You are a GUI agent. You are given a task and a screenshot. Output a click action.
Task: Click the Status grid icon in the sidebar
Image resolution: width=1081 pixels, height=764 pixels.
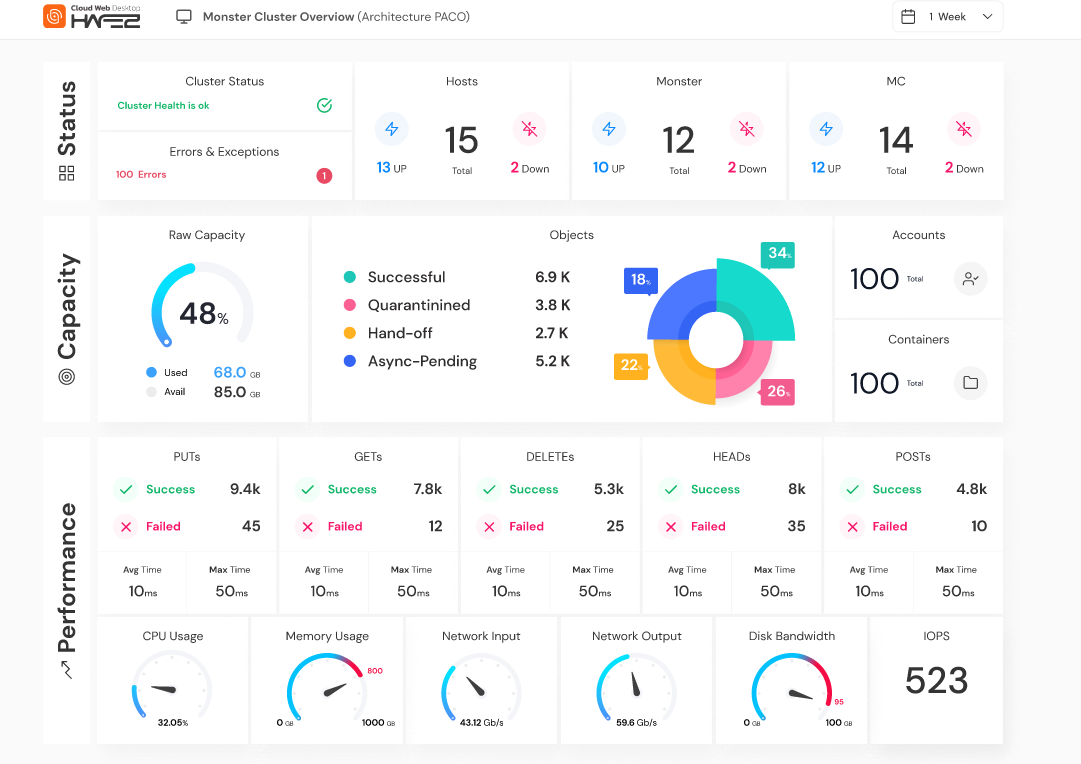coord(66,173)
